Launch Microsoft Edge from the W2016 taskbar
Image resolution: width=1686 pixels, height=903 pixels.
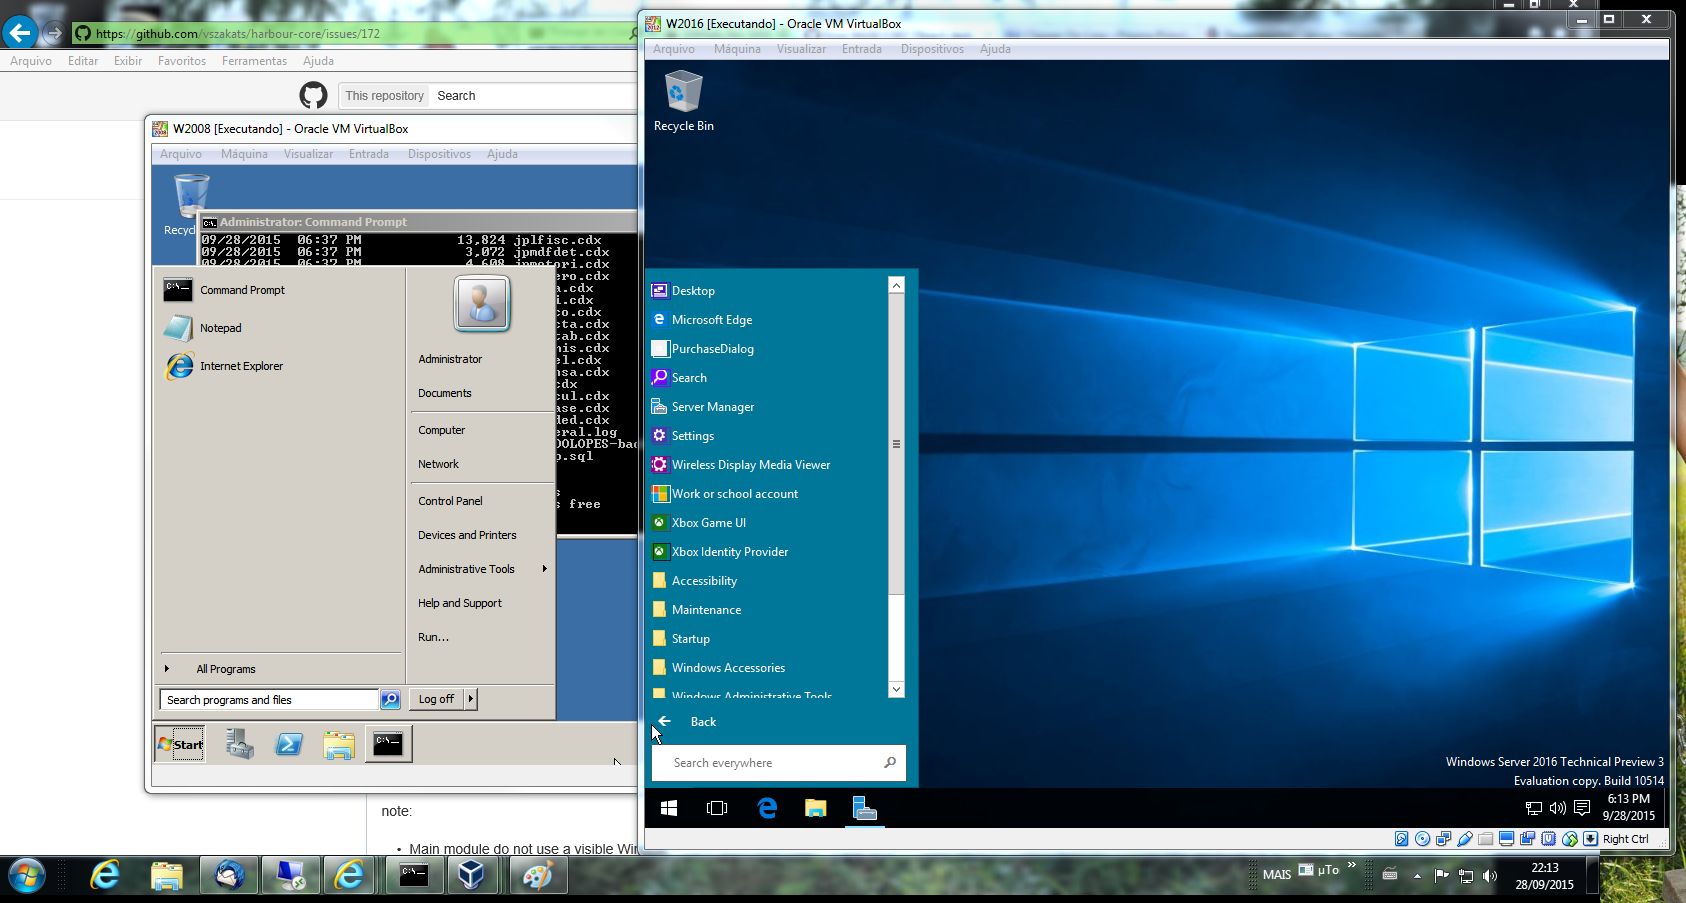coord(767,808)
